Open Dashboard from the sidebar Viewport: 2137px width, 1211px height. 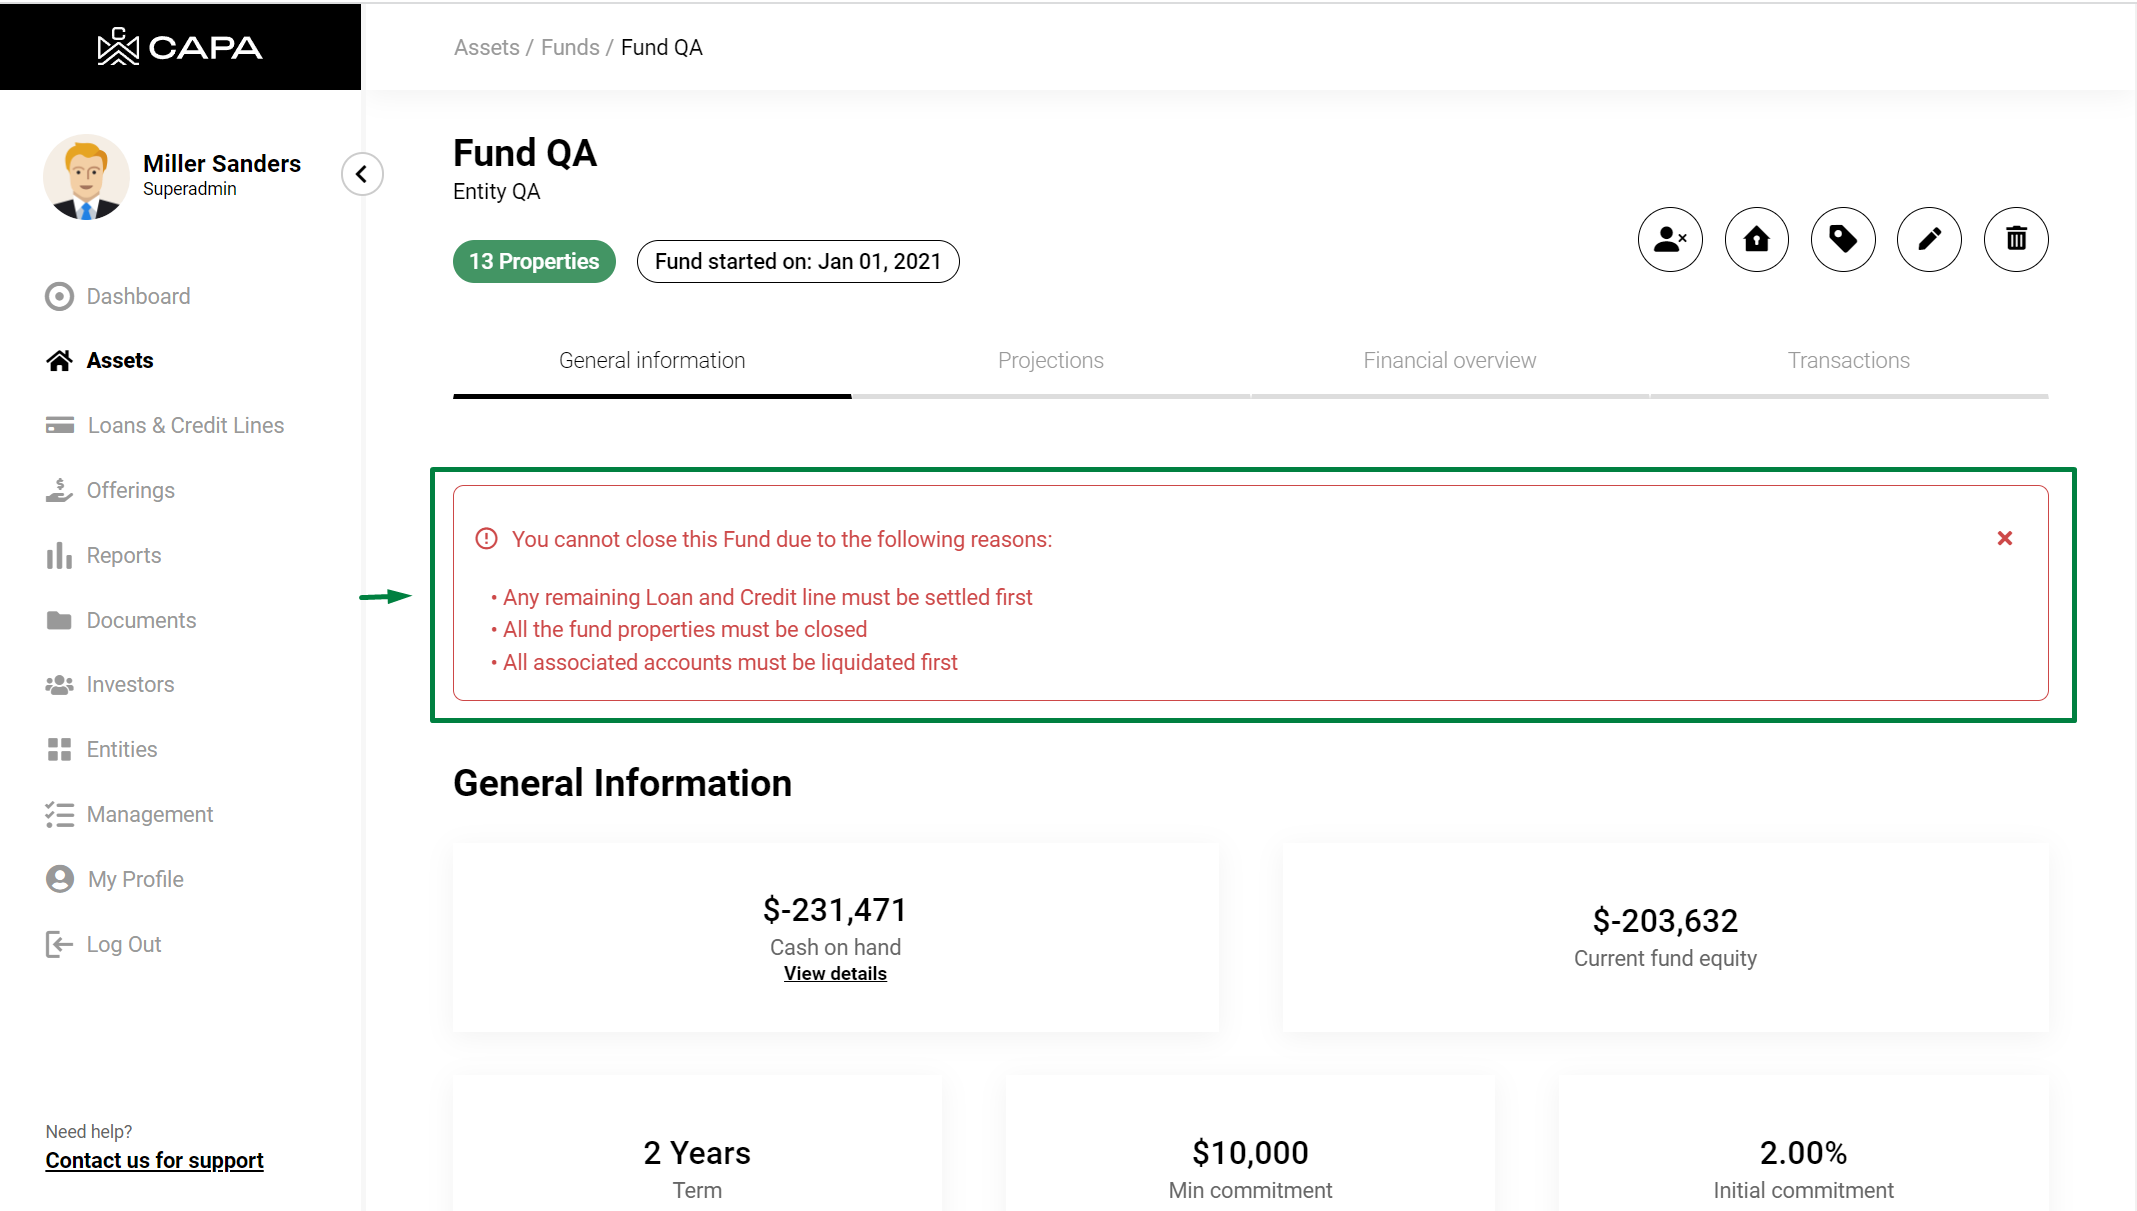tap(138, 297)
